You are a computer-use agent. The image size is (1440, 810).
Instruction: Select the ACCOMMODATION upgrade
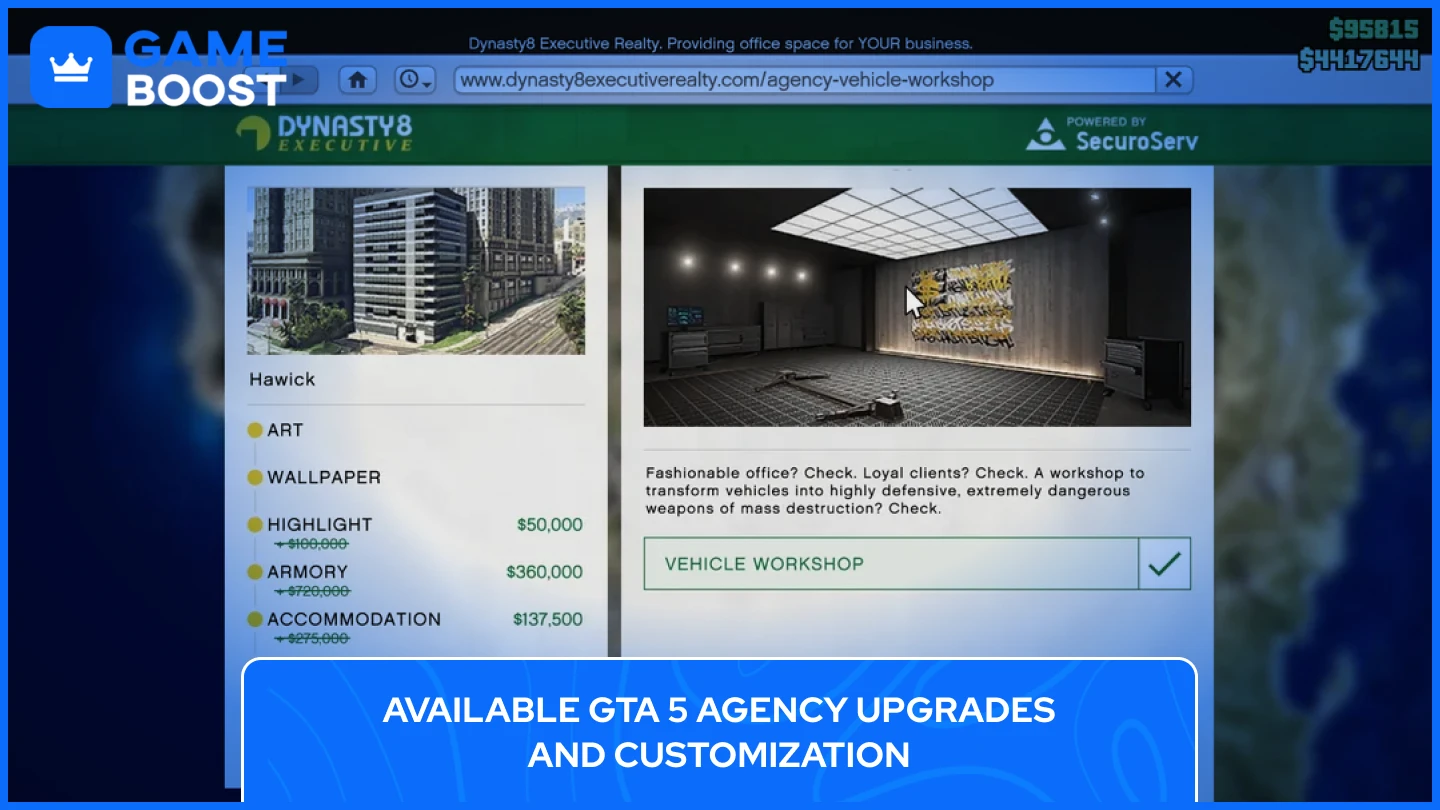click(x=353, y=619)
